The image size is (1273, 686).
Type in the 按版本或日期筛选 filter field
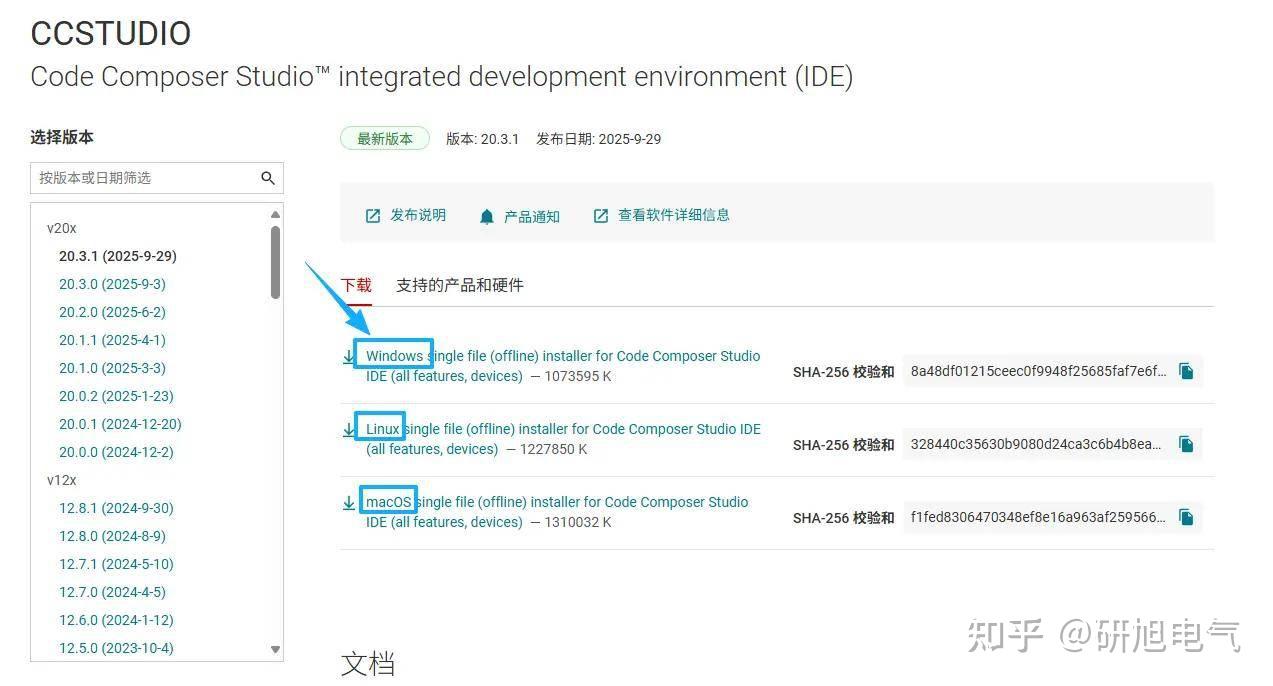coord(145,178)
